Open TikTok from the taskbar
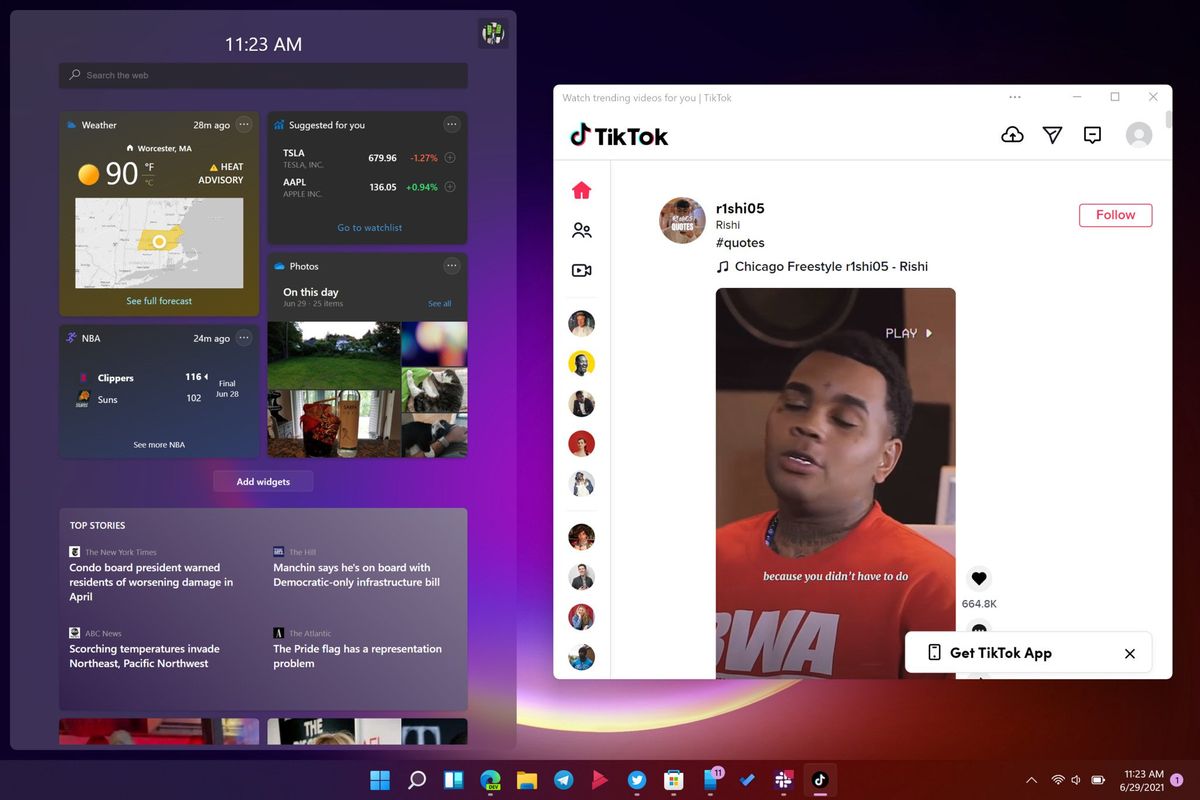 pos(820,780)
